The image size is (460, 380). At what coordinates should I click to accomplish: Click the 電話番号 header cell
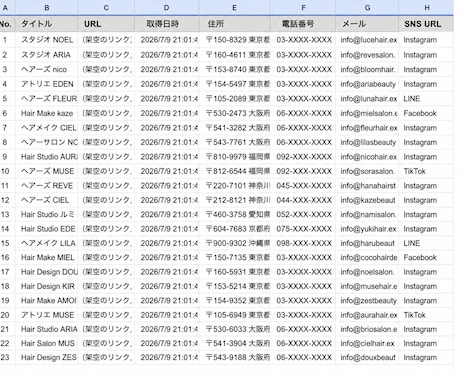tap(303, 24)
